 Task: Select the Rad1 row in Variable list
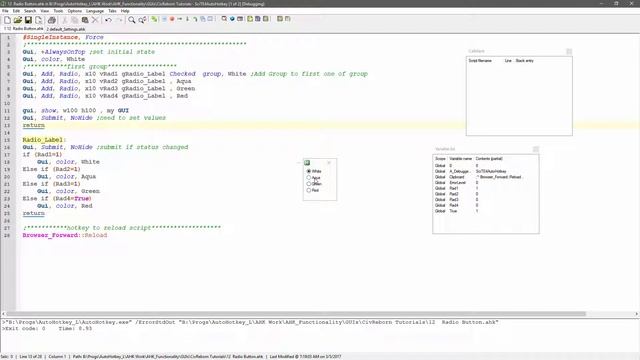point(485,189)
